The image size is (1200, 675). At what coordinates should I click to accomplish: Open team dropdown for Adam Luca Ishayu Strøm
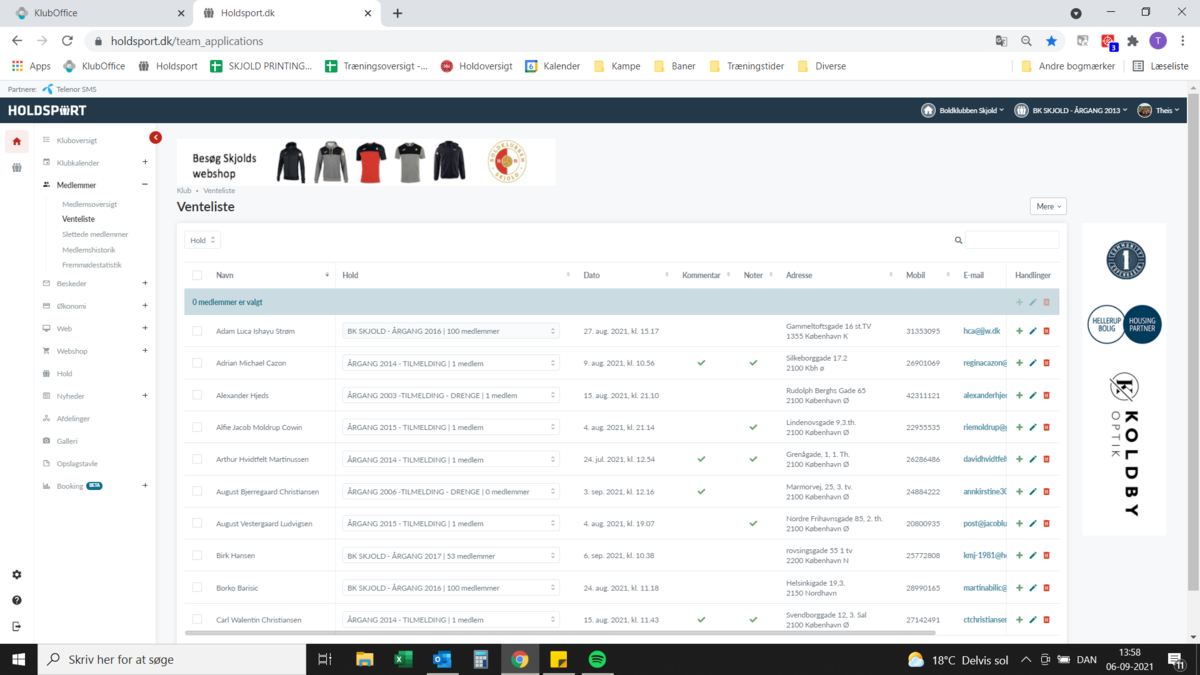click(450, 331)
